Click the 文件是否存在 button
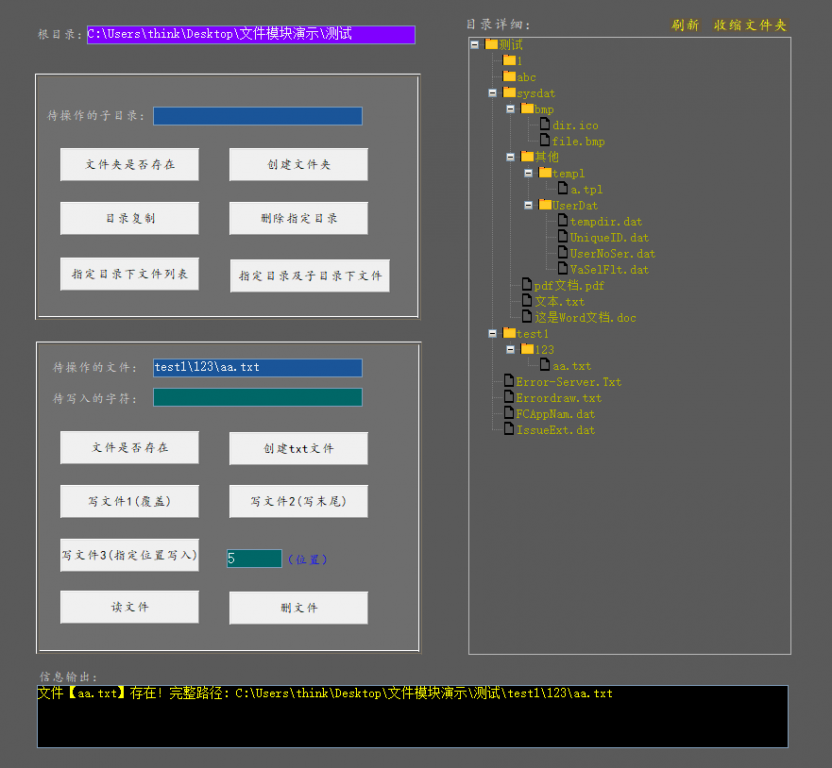Viewport: 832px width, 768px height. (x=129, y=447)
